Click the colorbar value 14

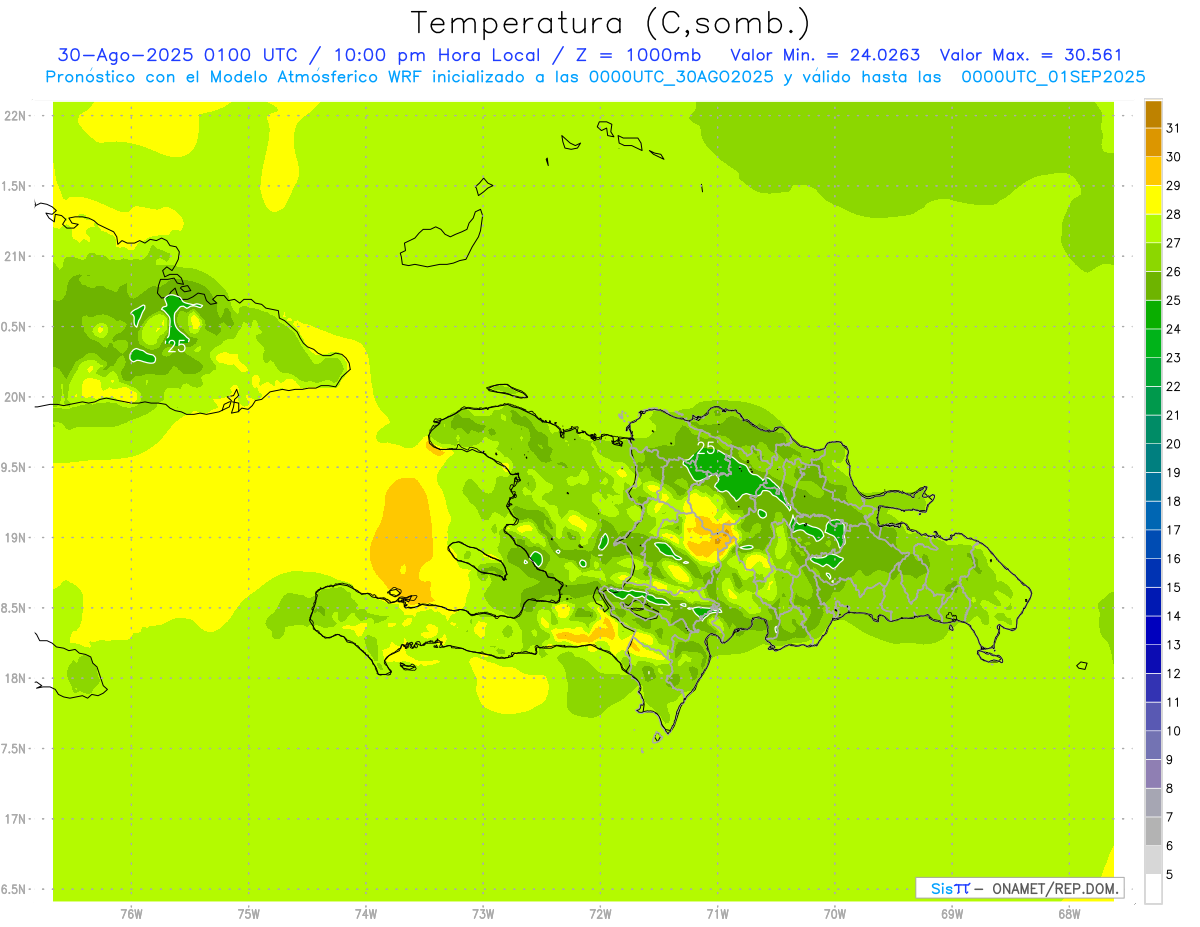(1174, 616)
